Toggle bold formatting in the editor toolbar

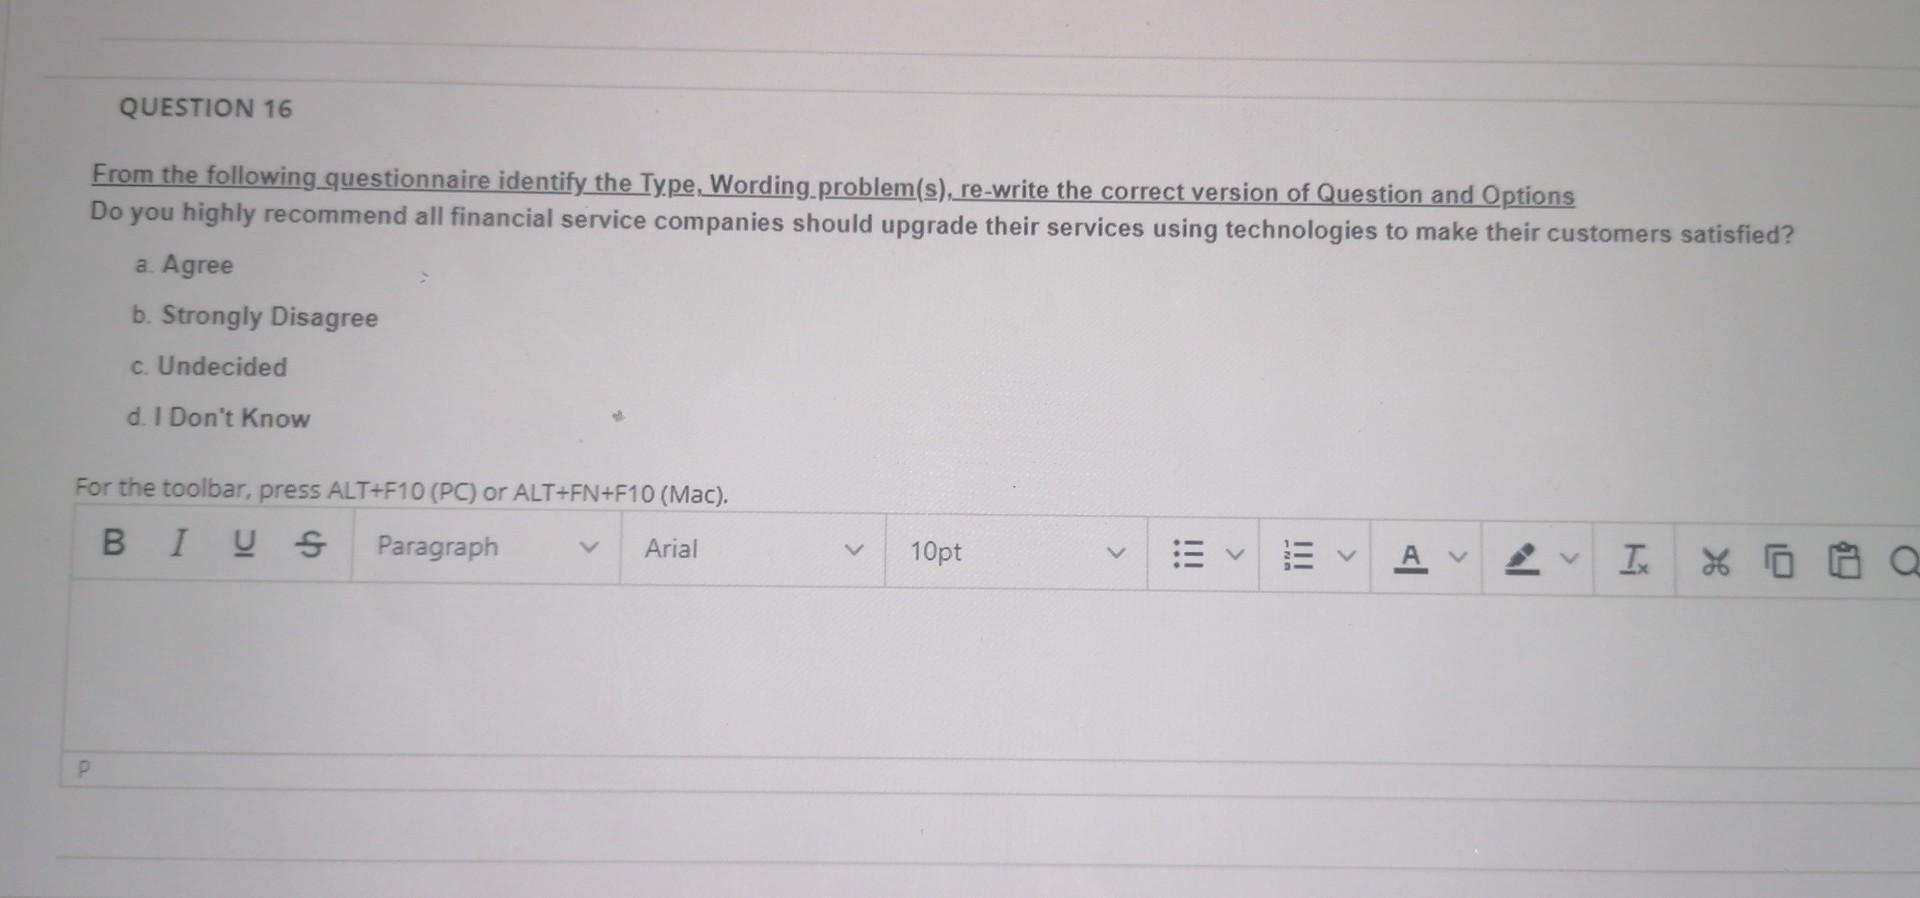(x=114, y=542)
